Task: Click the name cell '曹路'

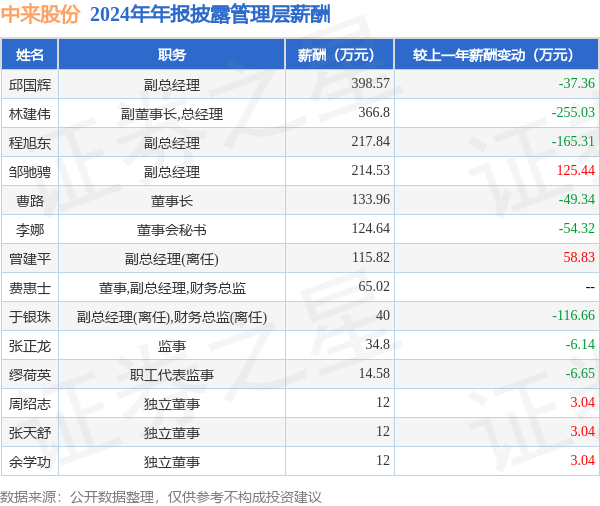Action: pyautogui.click(x=29, y=201)
